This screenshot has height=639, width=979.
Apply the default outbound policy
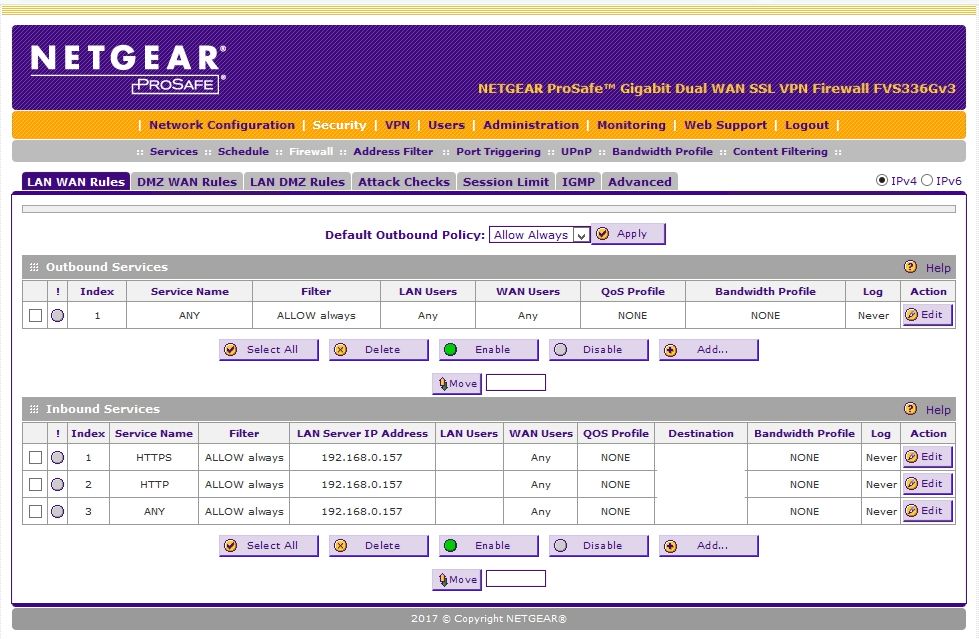click(628, 234)
